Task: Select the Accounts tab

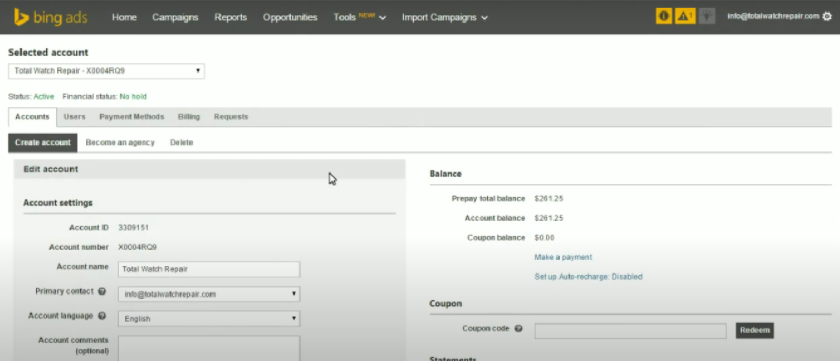Action: tap(32, 117)
